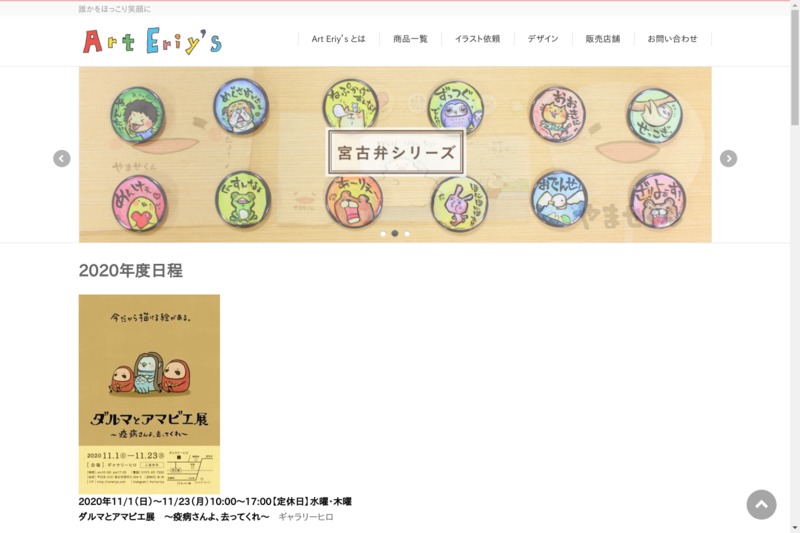This screenshot has width=800, height=533.
Task: Open the お問い合わせ contact link
Action: [672, 39]
